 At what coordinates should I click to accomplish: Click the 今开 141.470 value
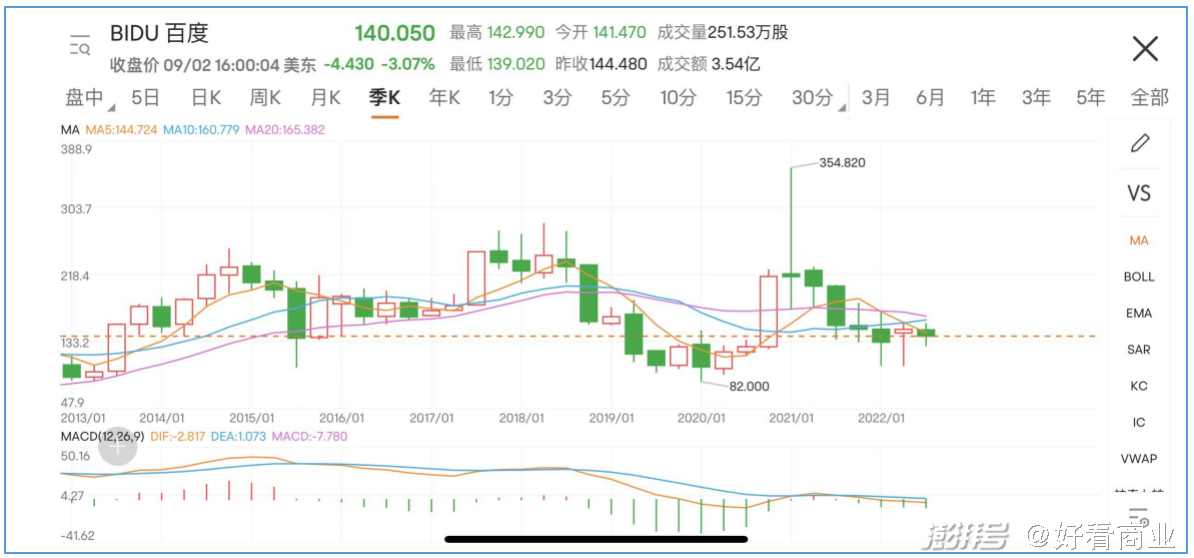point(600,33)
